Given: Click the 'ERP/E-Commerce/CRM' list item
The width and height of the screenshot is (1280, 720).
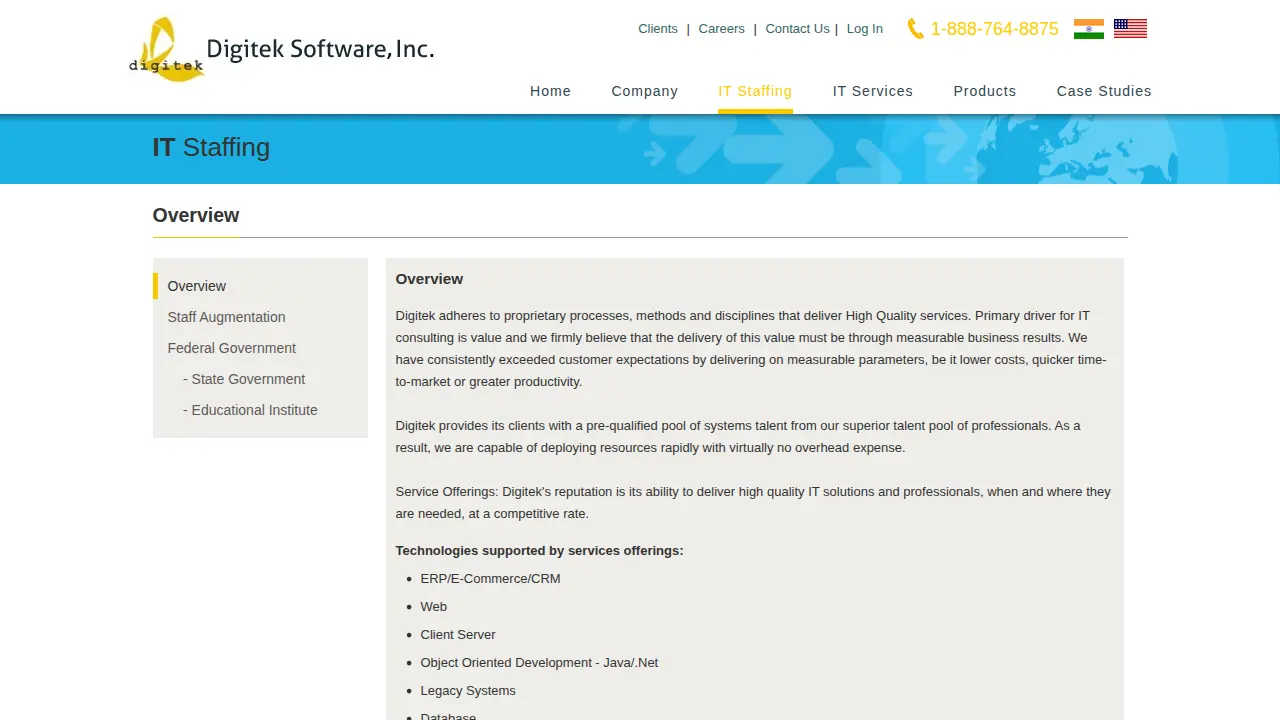Looking at the screenshot, I should [x=490, y=579].
